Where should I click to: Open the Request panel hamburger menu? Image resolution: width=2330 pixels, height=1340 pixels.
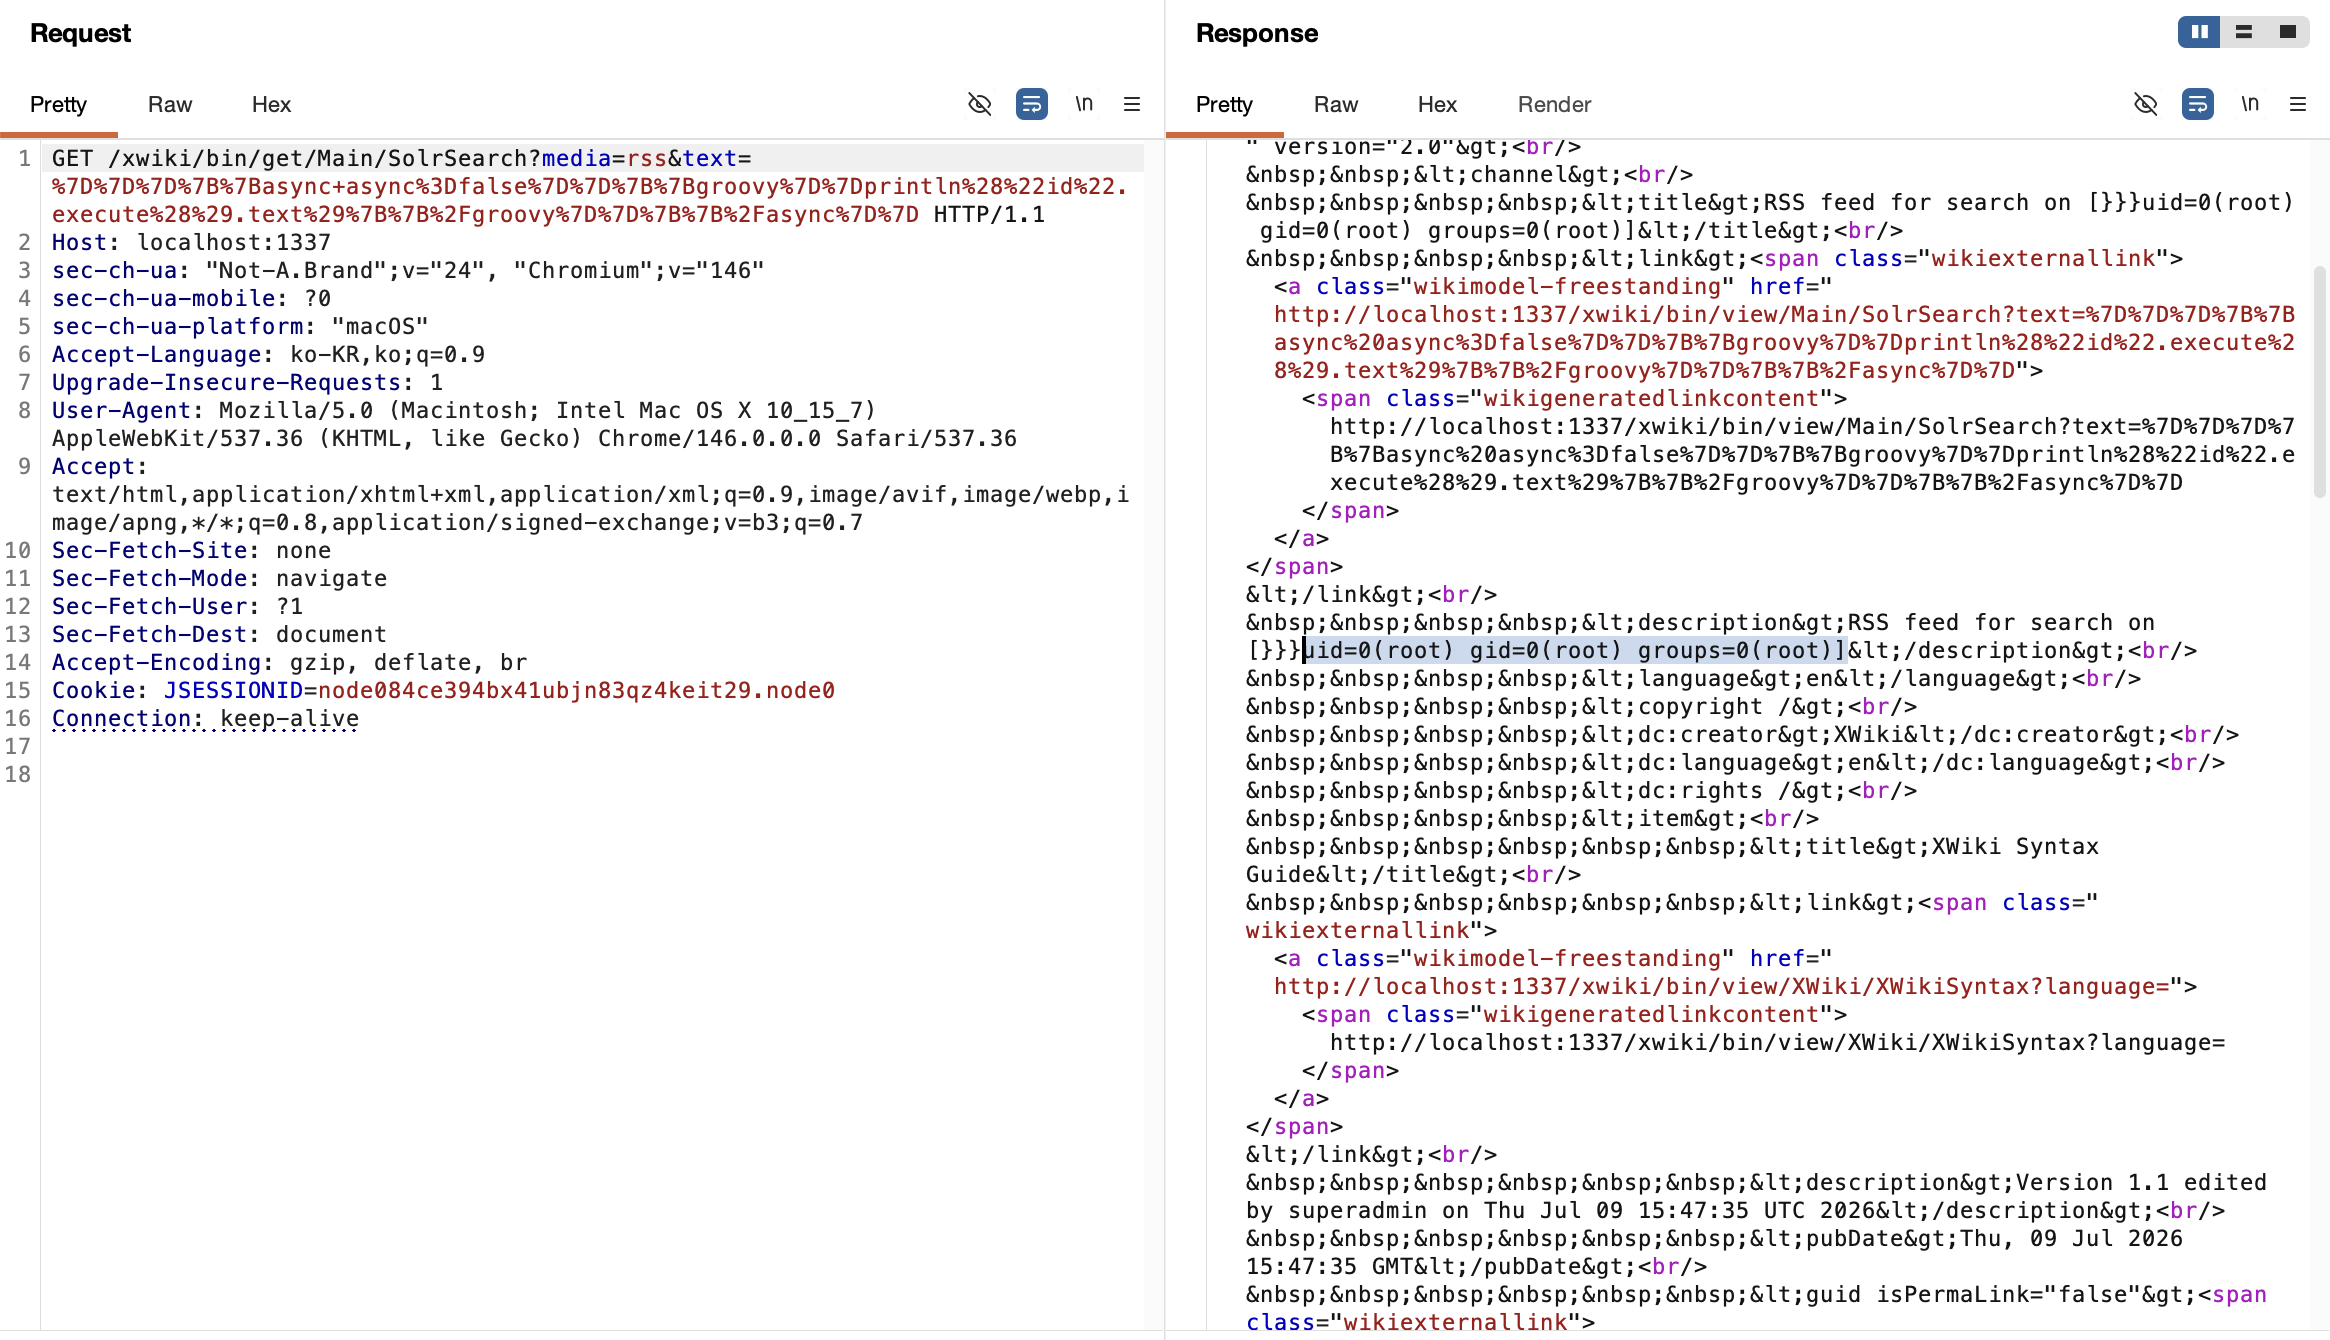coord(1132,104)
